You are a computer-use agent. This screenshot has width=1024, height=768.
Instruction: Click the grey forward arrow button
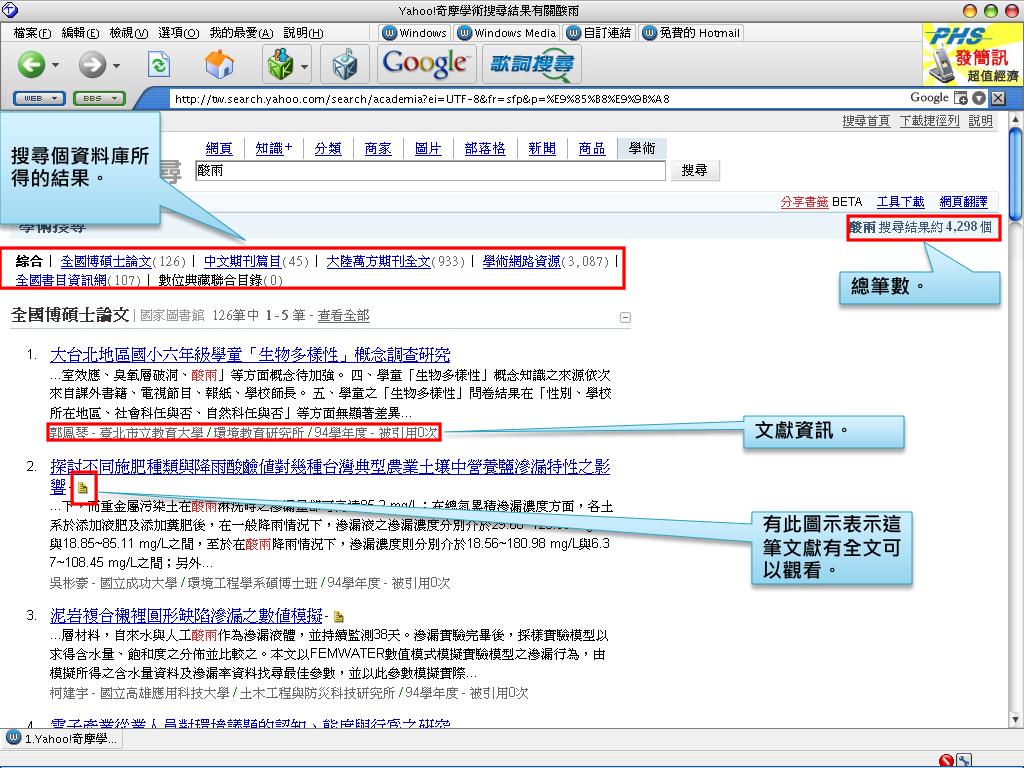[x=92, y=64]
